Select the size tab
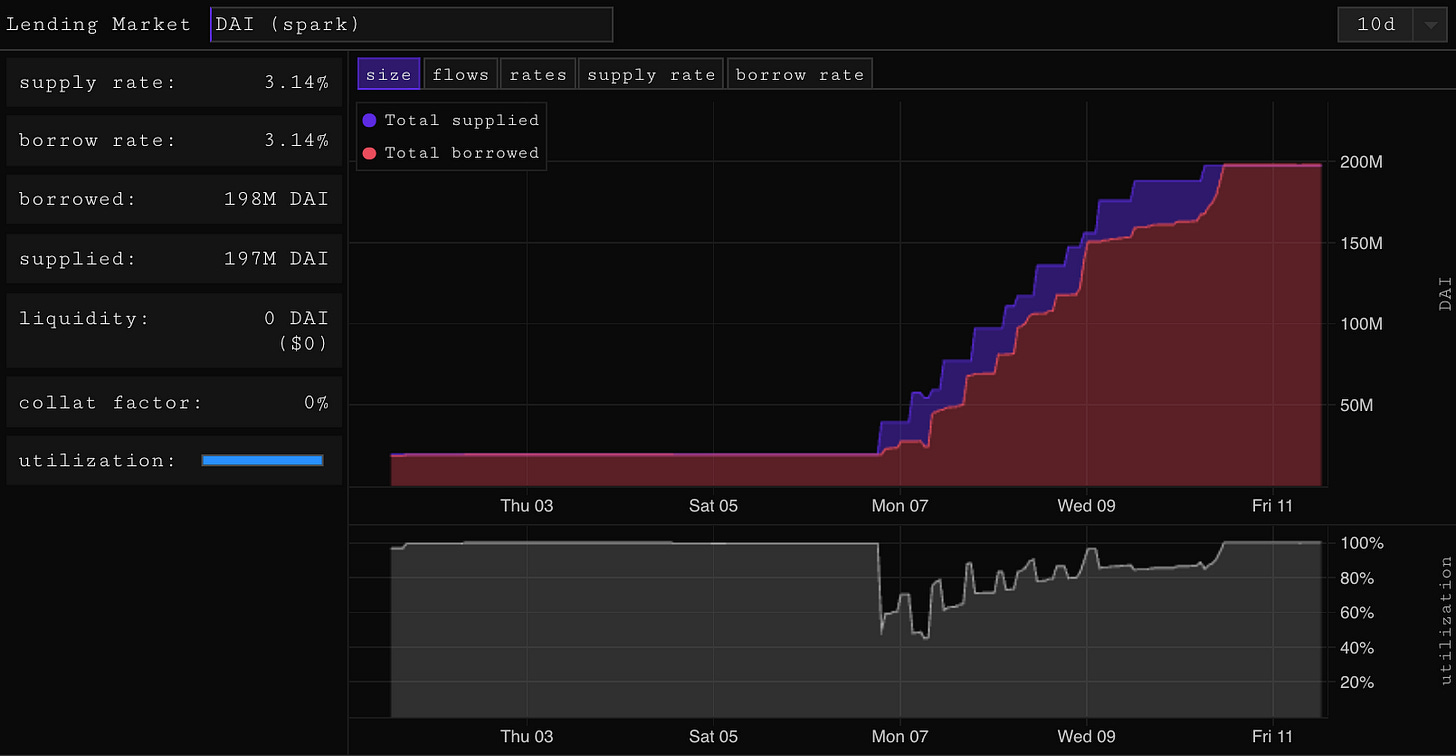 click(x=389, y=74)
